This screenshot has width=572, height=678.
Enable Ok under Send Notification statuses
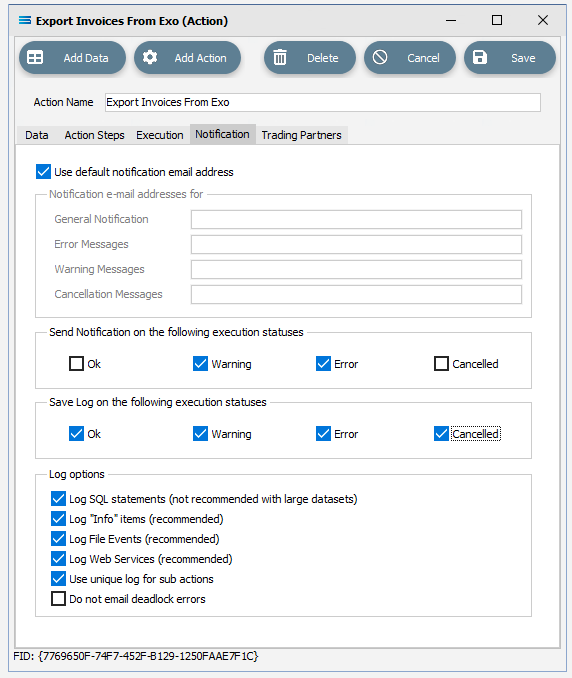[x=77, y=364]
